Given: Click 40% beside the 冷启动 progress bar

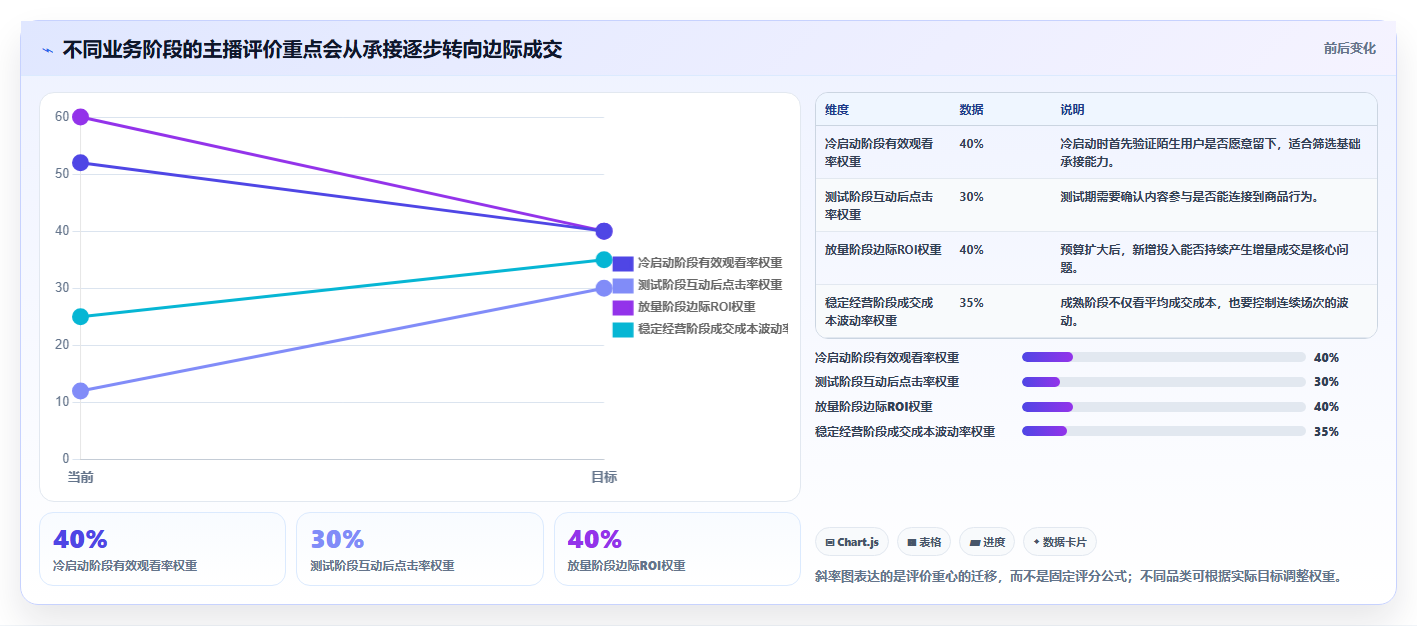Looking at the screenshot, I should click(1326, 357).
